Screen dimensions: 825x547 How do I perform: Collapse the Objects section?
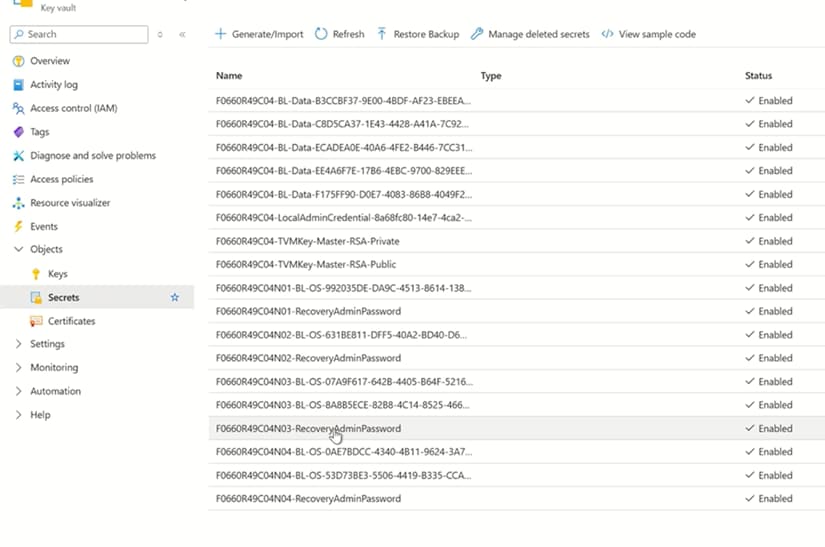(x=18, y=249)
